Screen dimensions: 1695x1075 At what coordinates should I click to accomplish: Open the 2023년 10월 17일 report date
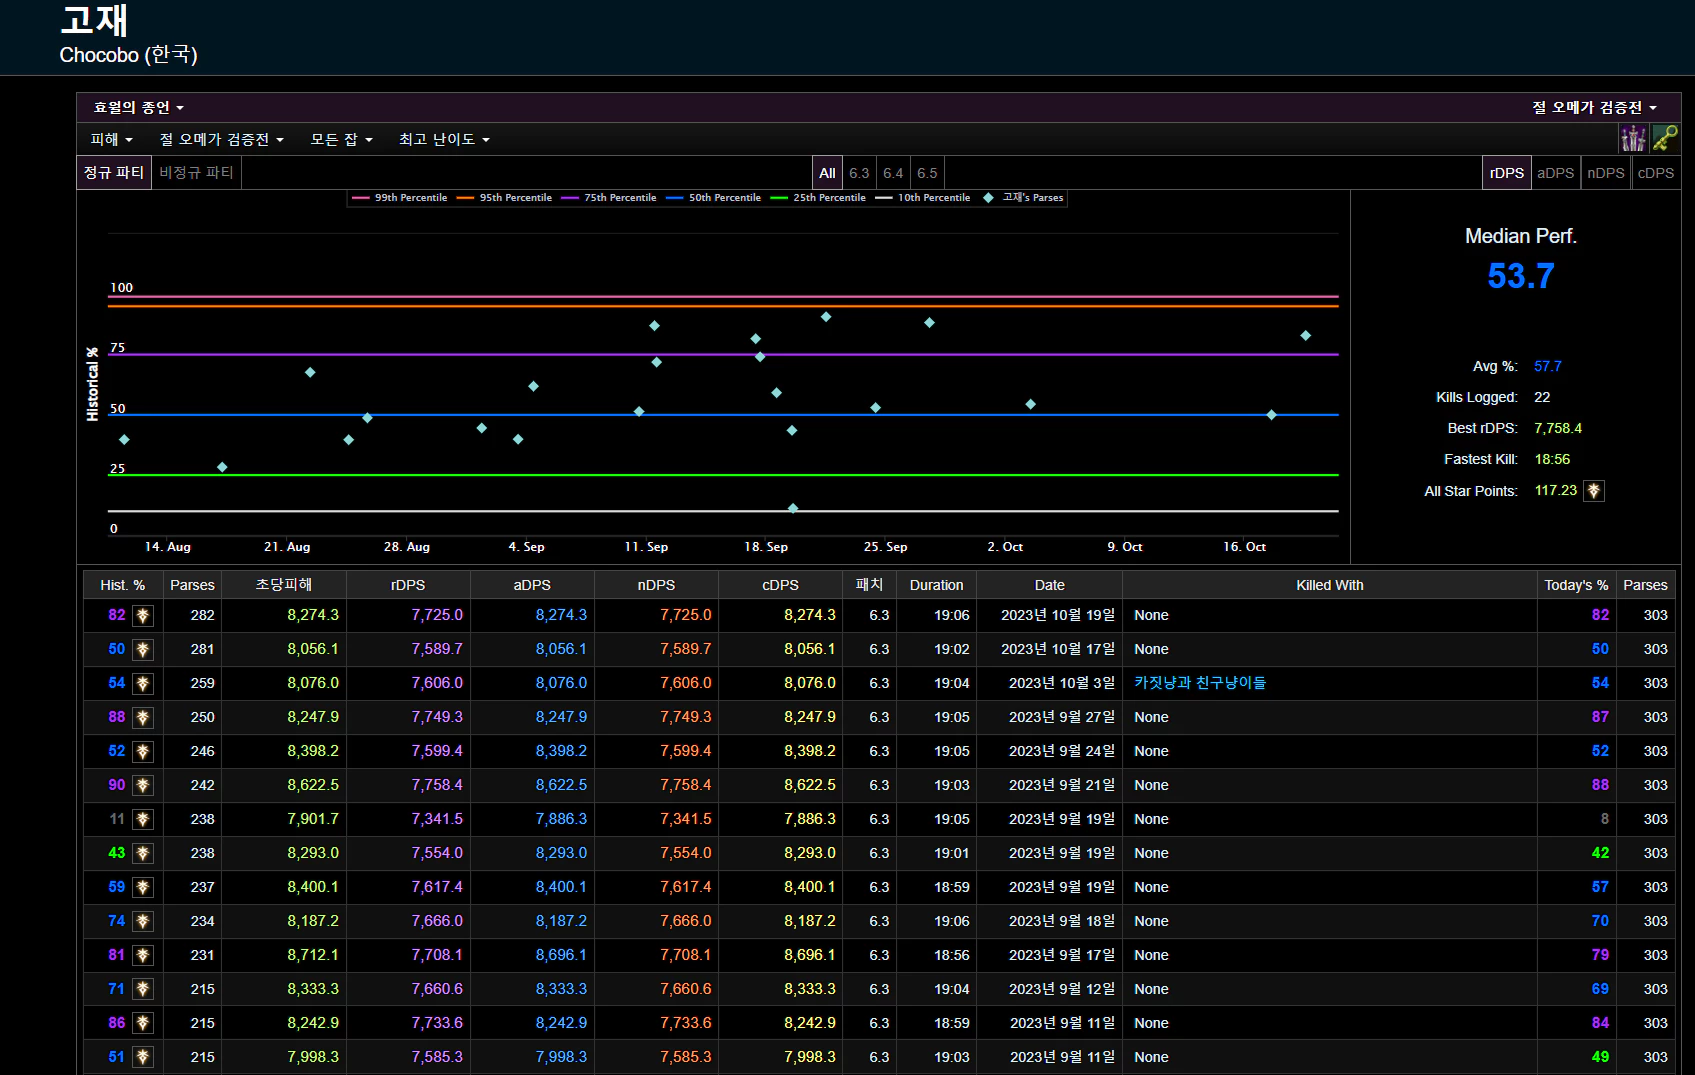coord(1058,649)
